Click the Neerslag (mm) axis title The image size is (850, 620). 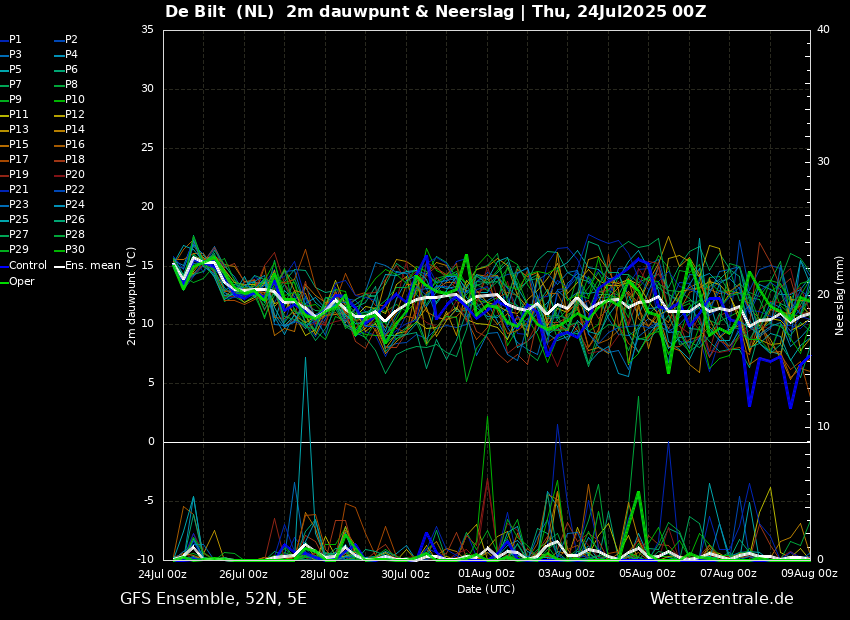[839, 296]
